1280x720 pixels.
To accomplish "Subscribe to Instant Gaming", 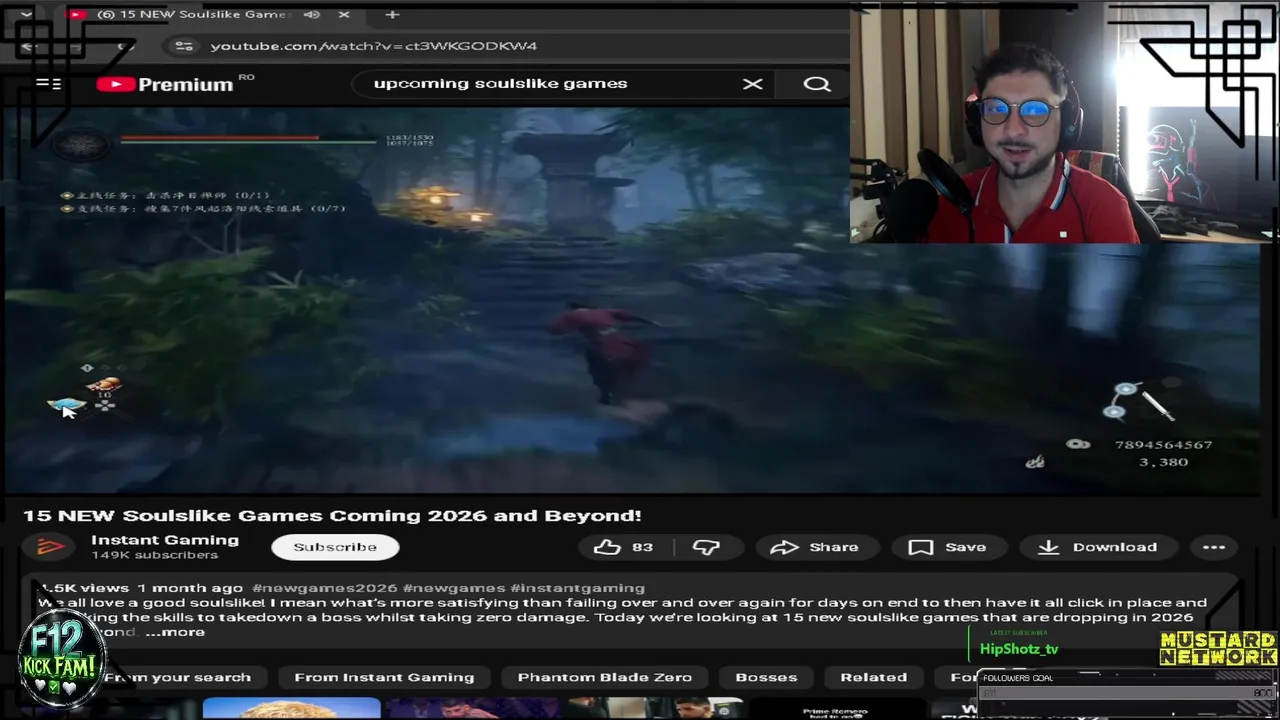I will click(x=335, y=547).
